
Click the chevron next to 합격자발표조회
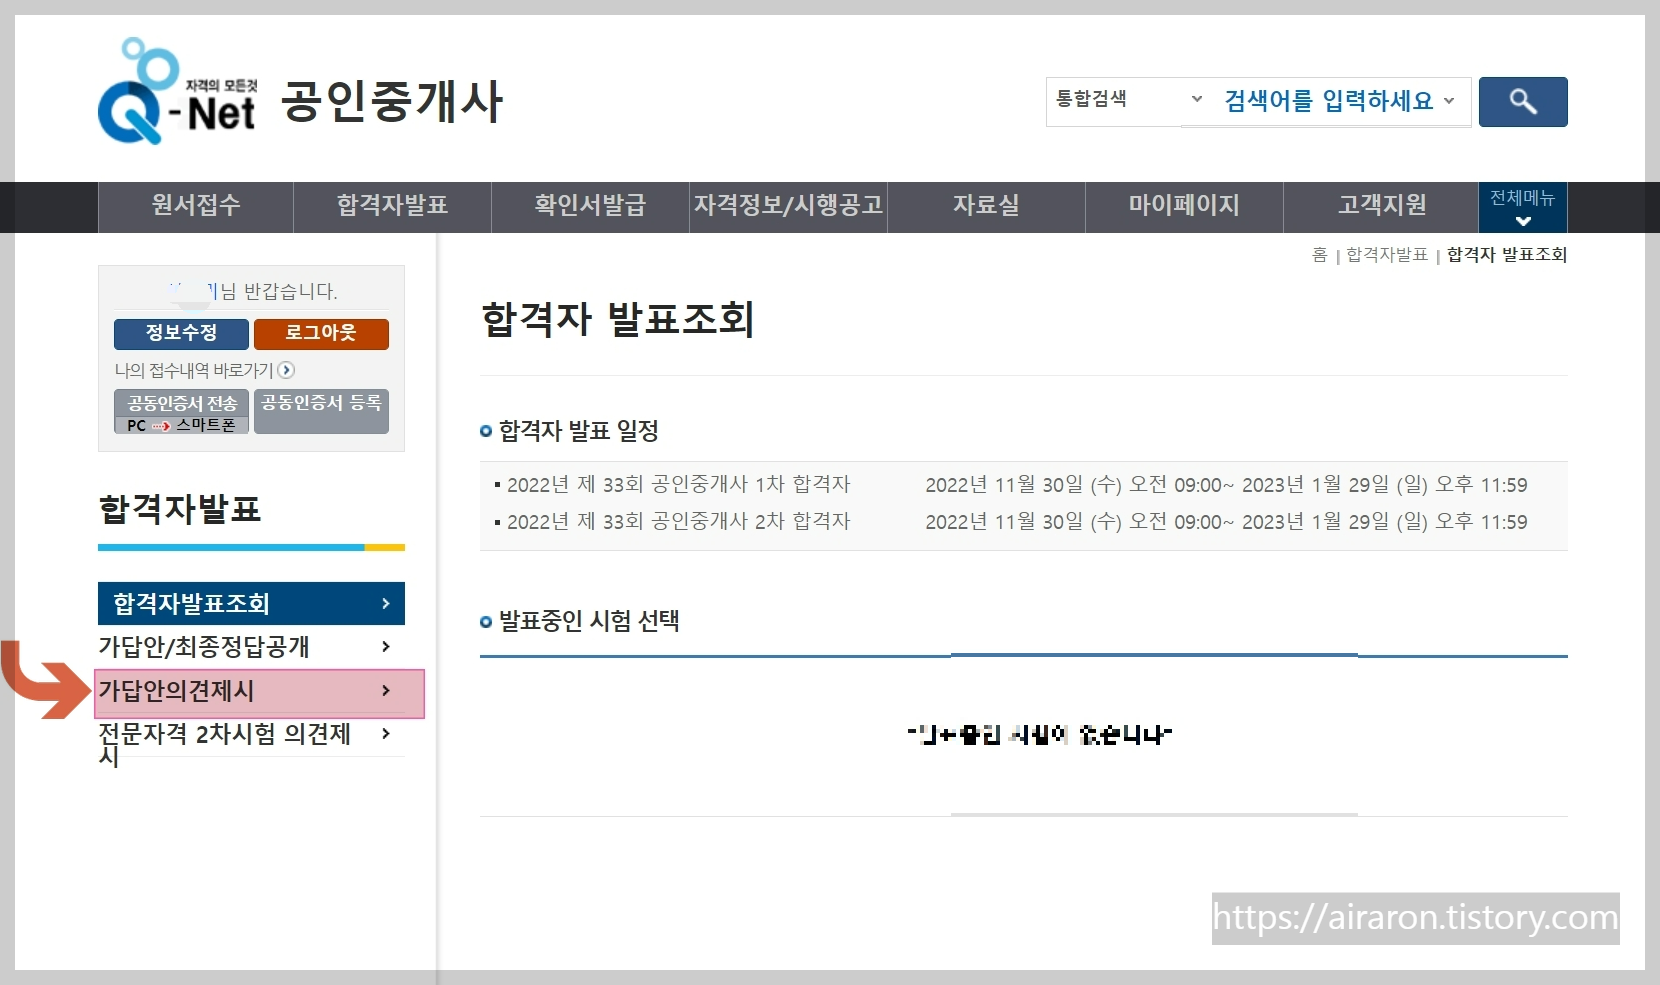pos(385,603)
